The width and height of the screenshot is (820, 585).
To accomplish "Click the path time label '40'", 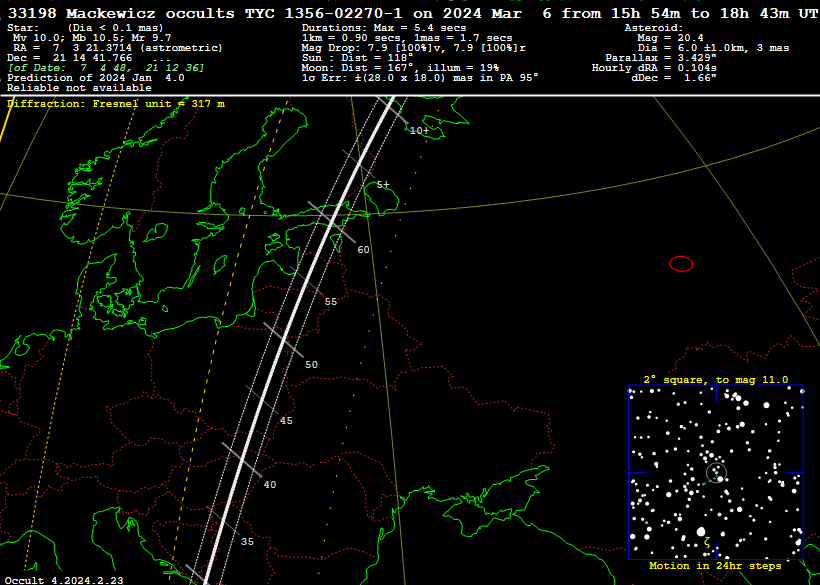I will (x=270, y=485).
